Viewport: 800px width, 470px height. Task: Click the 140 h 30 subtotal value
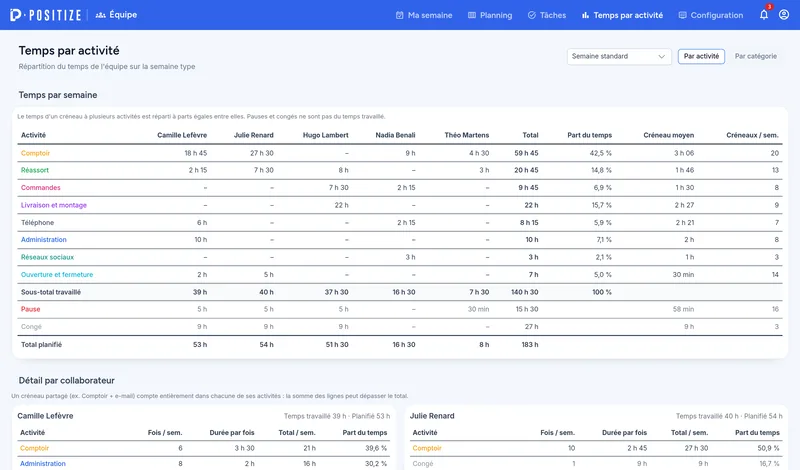tap(524, 292)
